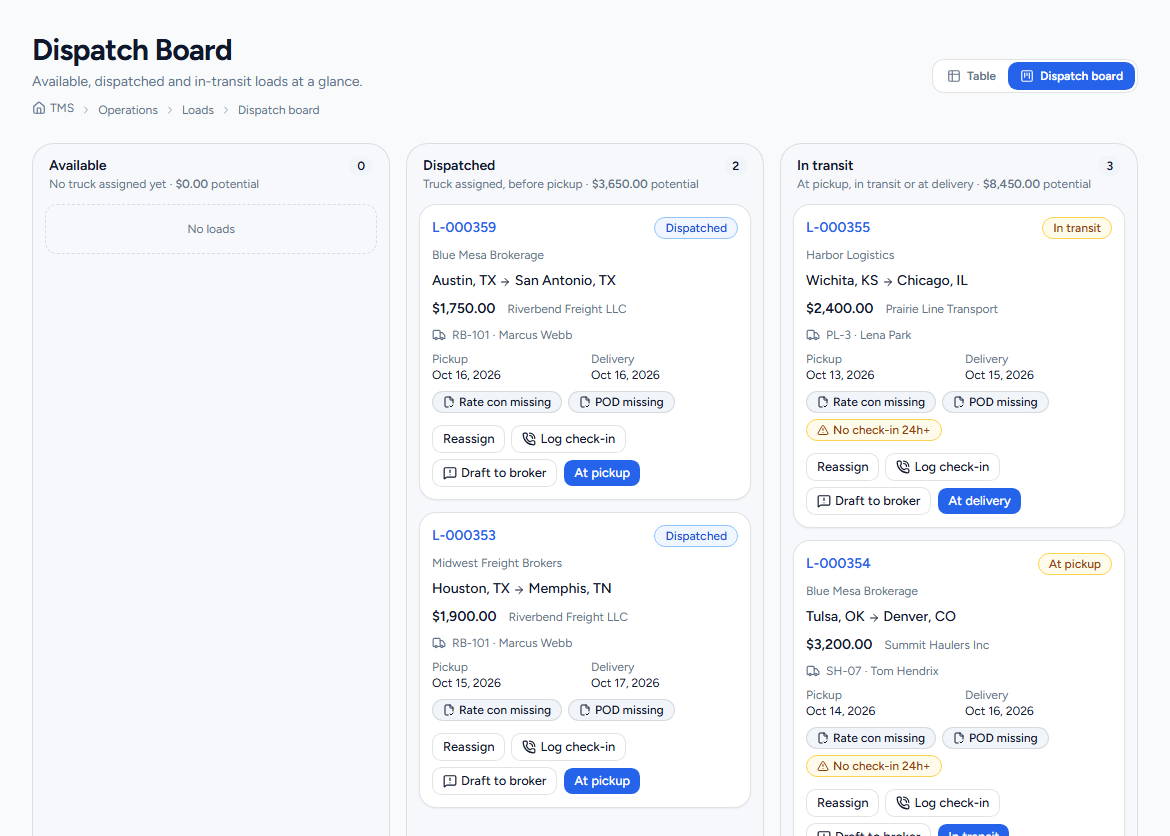Image resolution: width=1170 pixels, height=836 pixels.
Task: Click truck icon beside PL-3 · Lena Park
Action: [813, 335]
